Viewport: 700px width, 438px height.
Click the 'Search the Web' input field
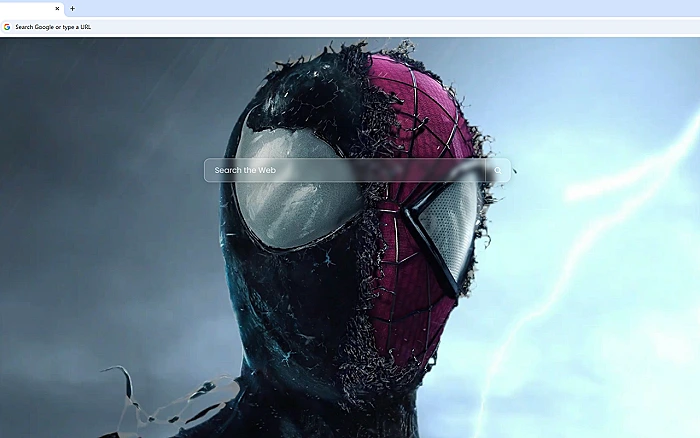(x=345, y=170)
